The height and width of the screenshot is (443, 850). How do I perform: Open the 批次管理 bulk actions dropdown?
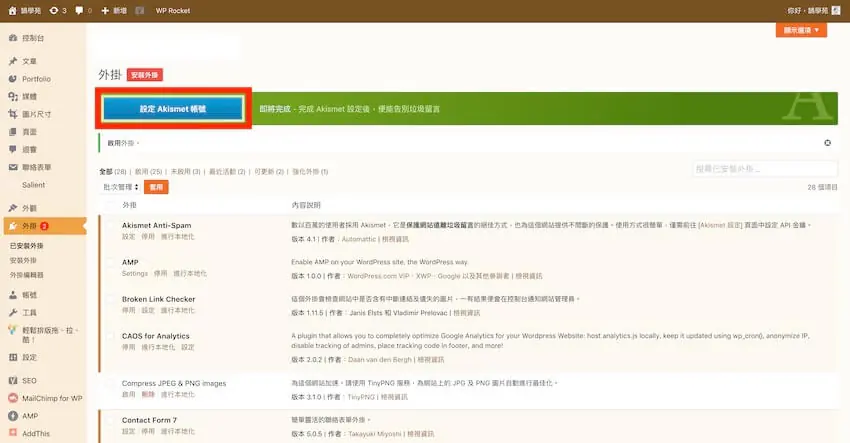click(x=120, y=187)
